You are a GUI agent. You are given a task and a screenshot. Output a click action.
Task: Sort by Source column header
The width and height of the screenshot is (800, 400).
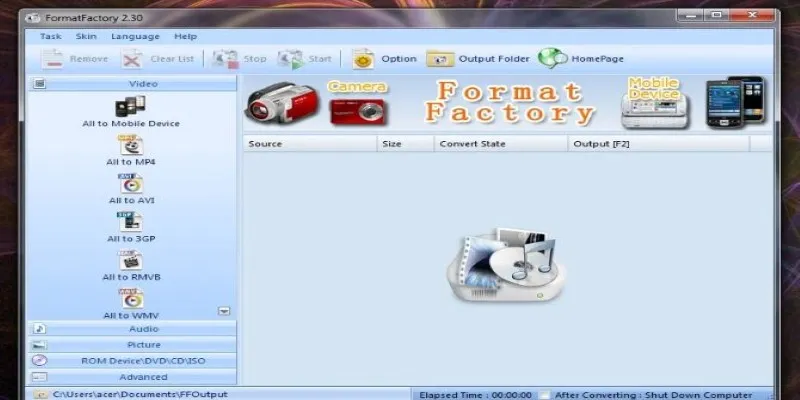pos(310,144)
